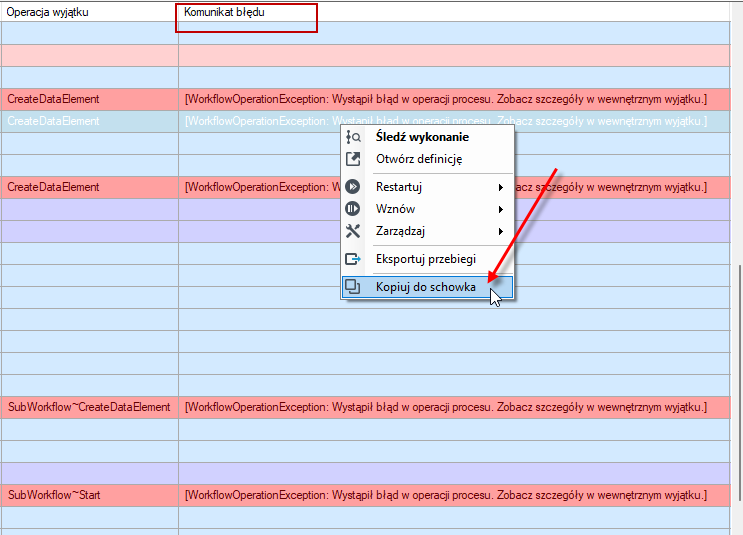Screen dimensions: 743x535
Task: Click the Wznów pause-play icon
Action: tap(353, 209)
